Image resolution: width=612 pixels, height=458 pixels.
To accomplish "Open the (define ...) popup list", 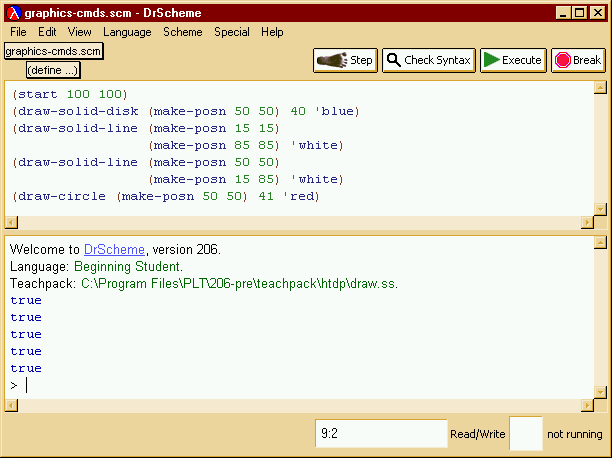I will pyautogui.click(x=53, y=70).
